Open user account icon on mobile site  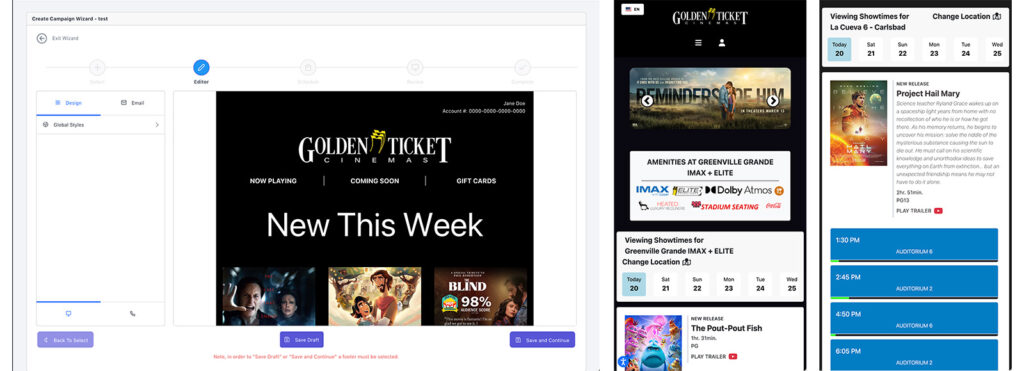click(722, 42)
